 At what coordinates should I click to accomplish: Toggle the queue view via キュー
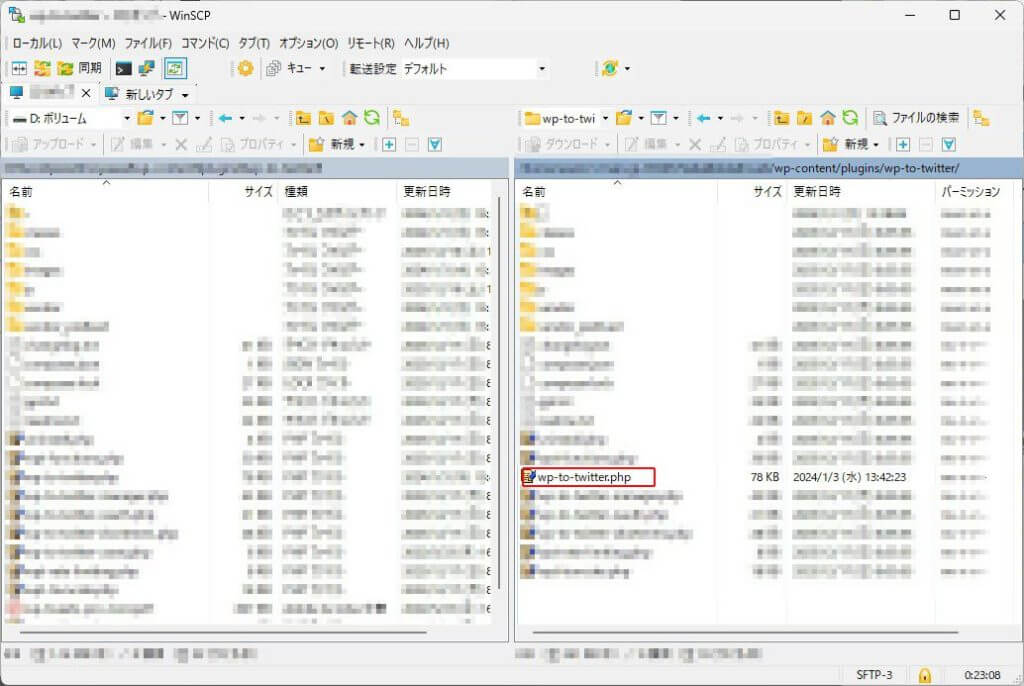298,69
